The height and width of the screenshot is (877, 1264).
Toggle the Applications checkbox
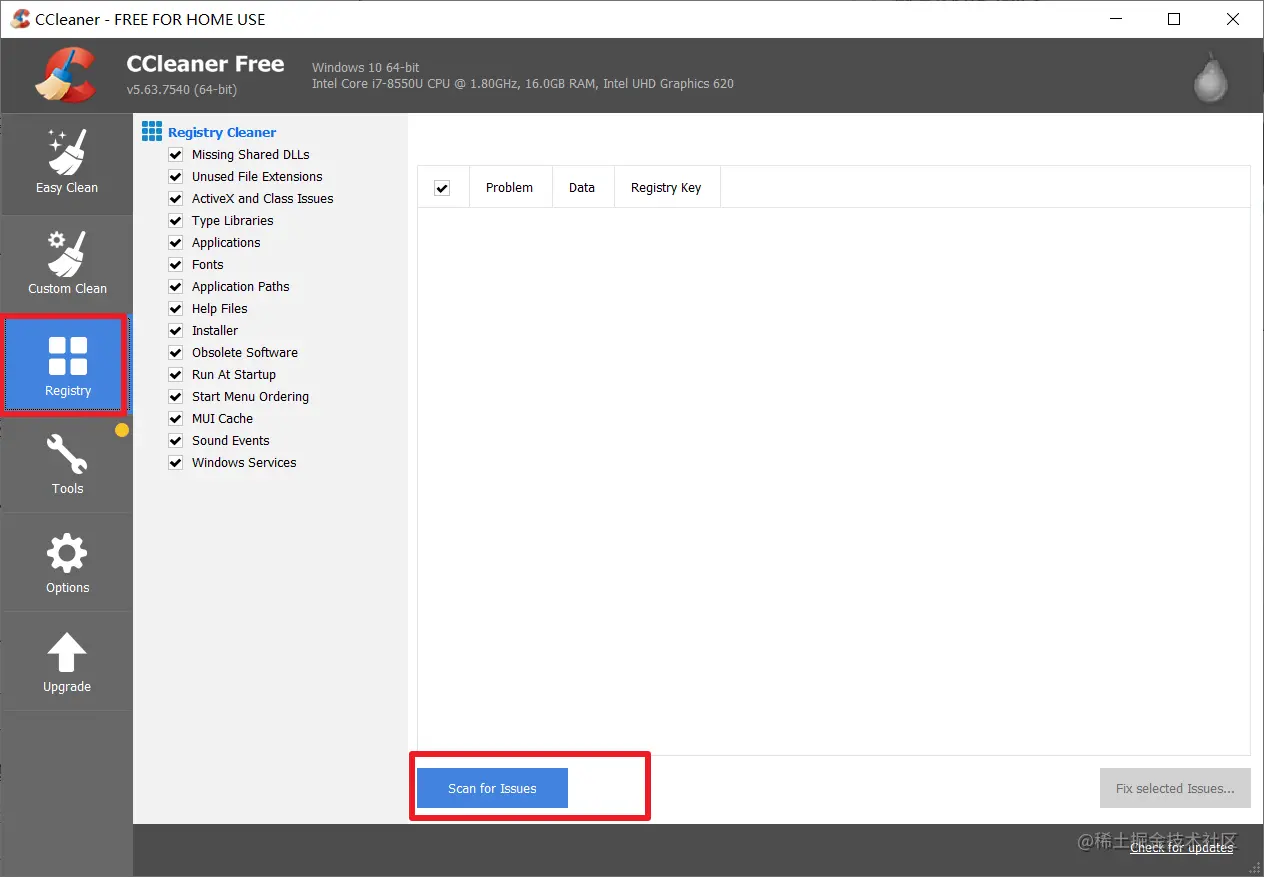click(x=176, y=243)
